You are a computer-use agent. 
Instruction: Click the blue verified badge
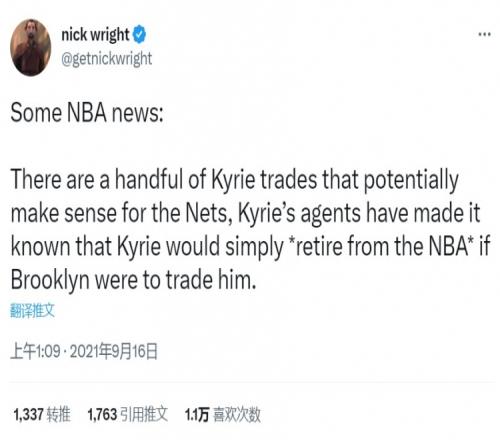coord(139,34)
